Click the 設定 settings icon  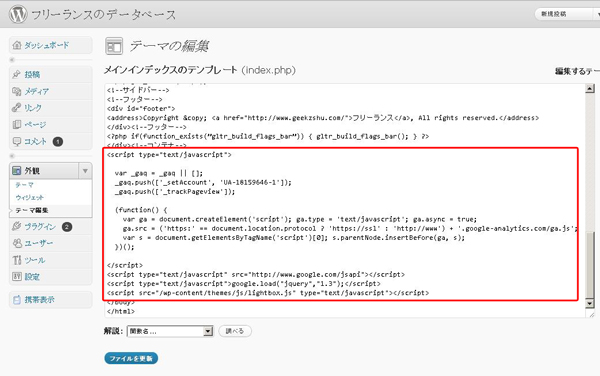pos(16,277)
